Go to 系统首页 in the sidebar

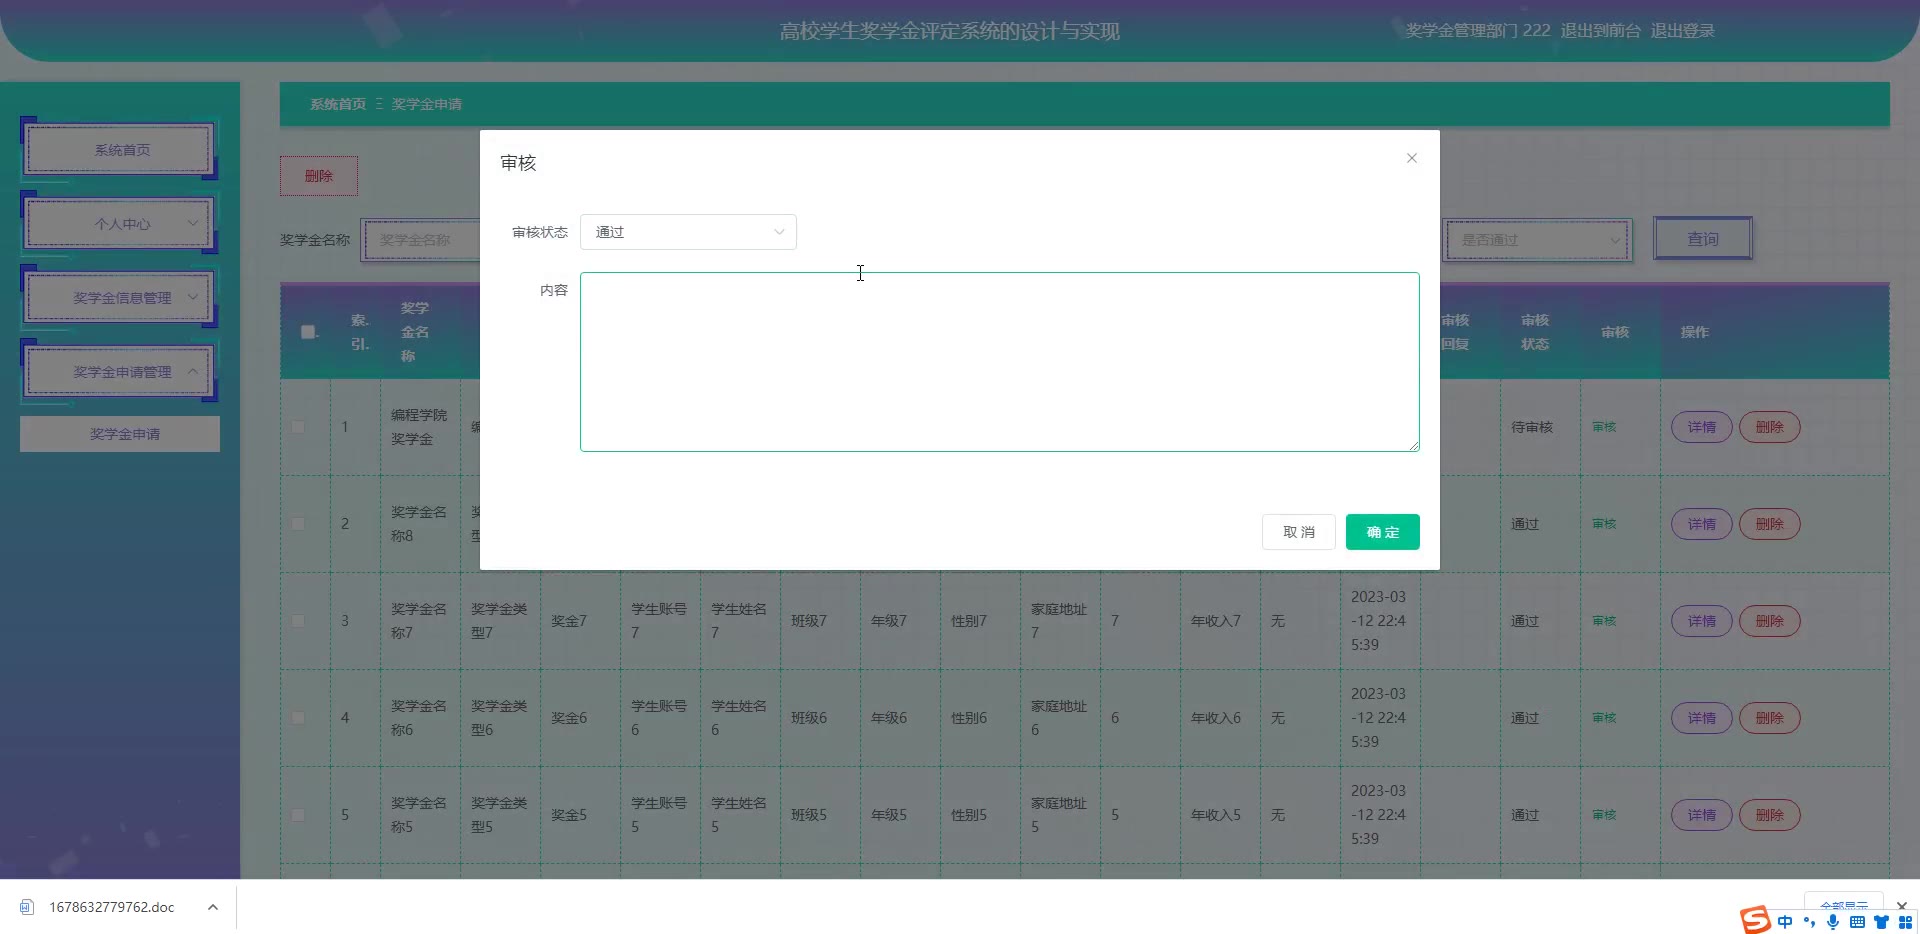pos(119,150)
